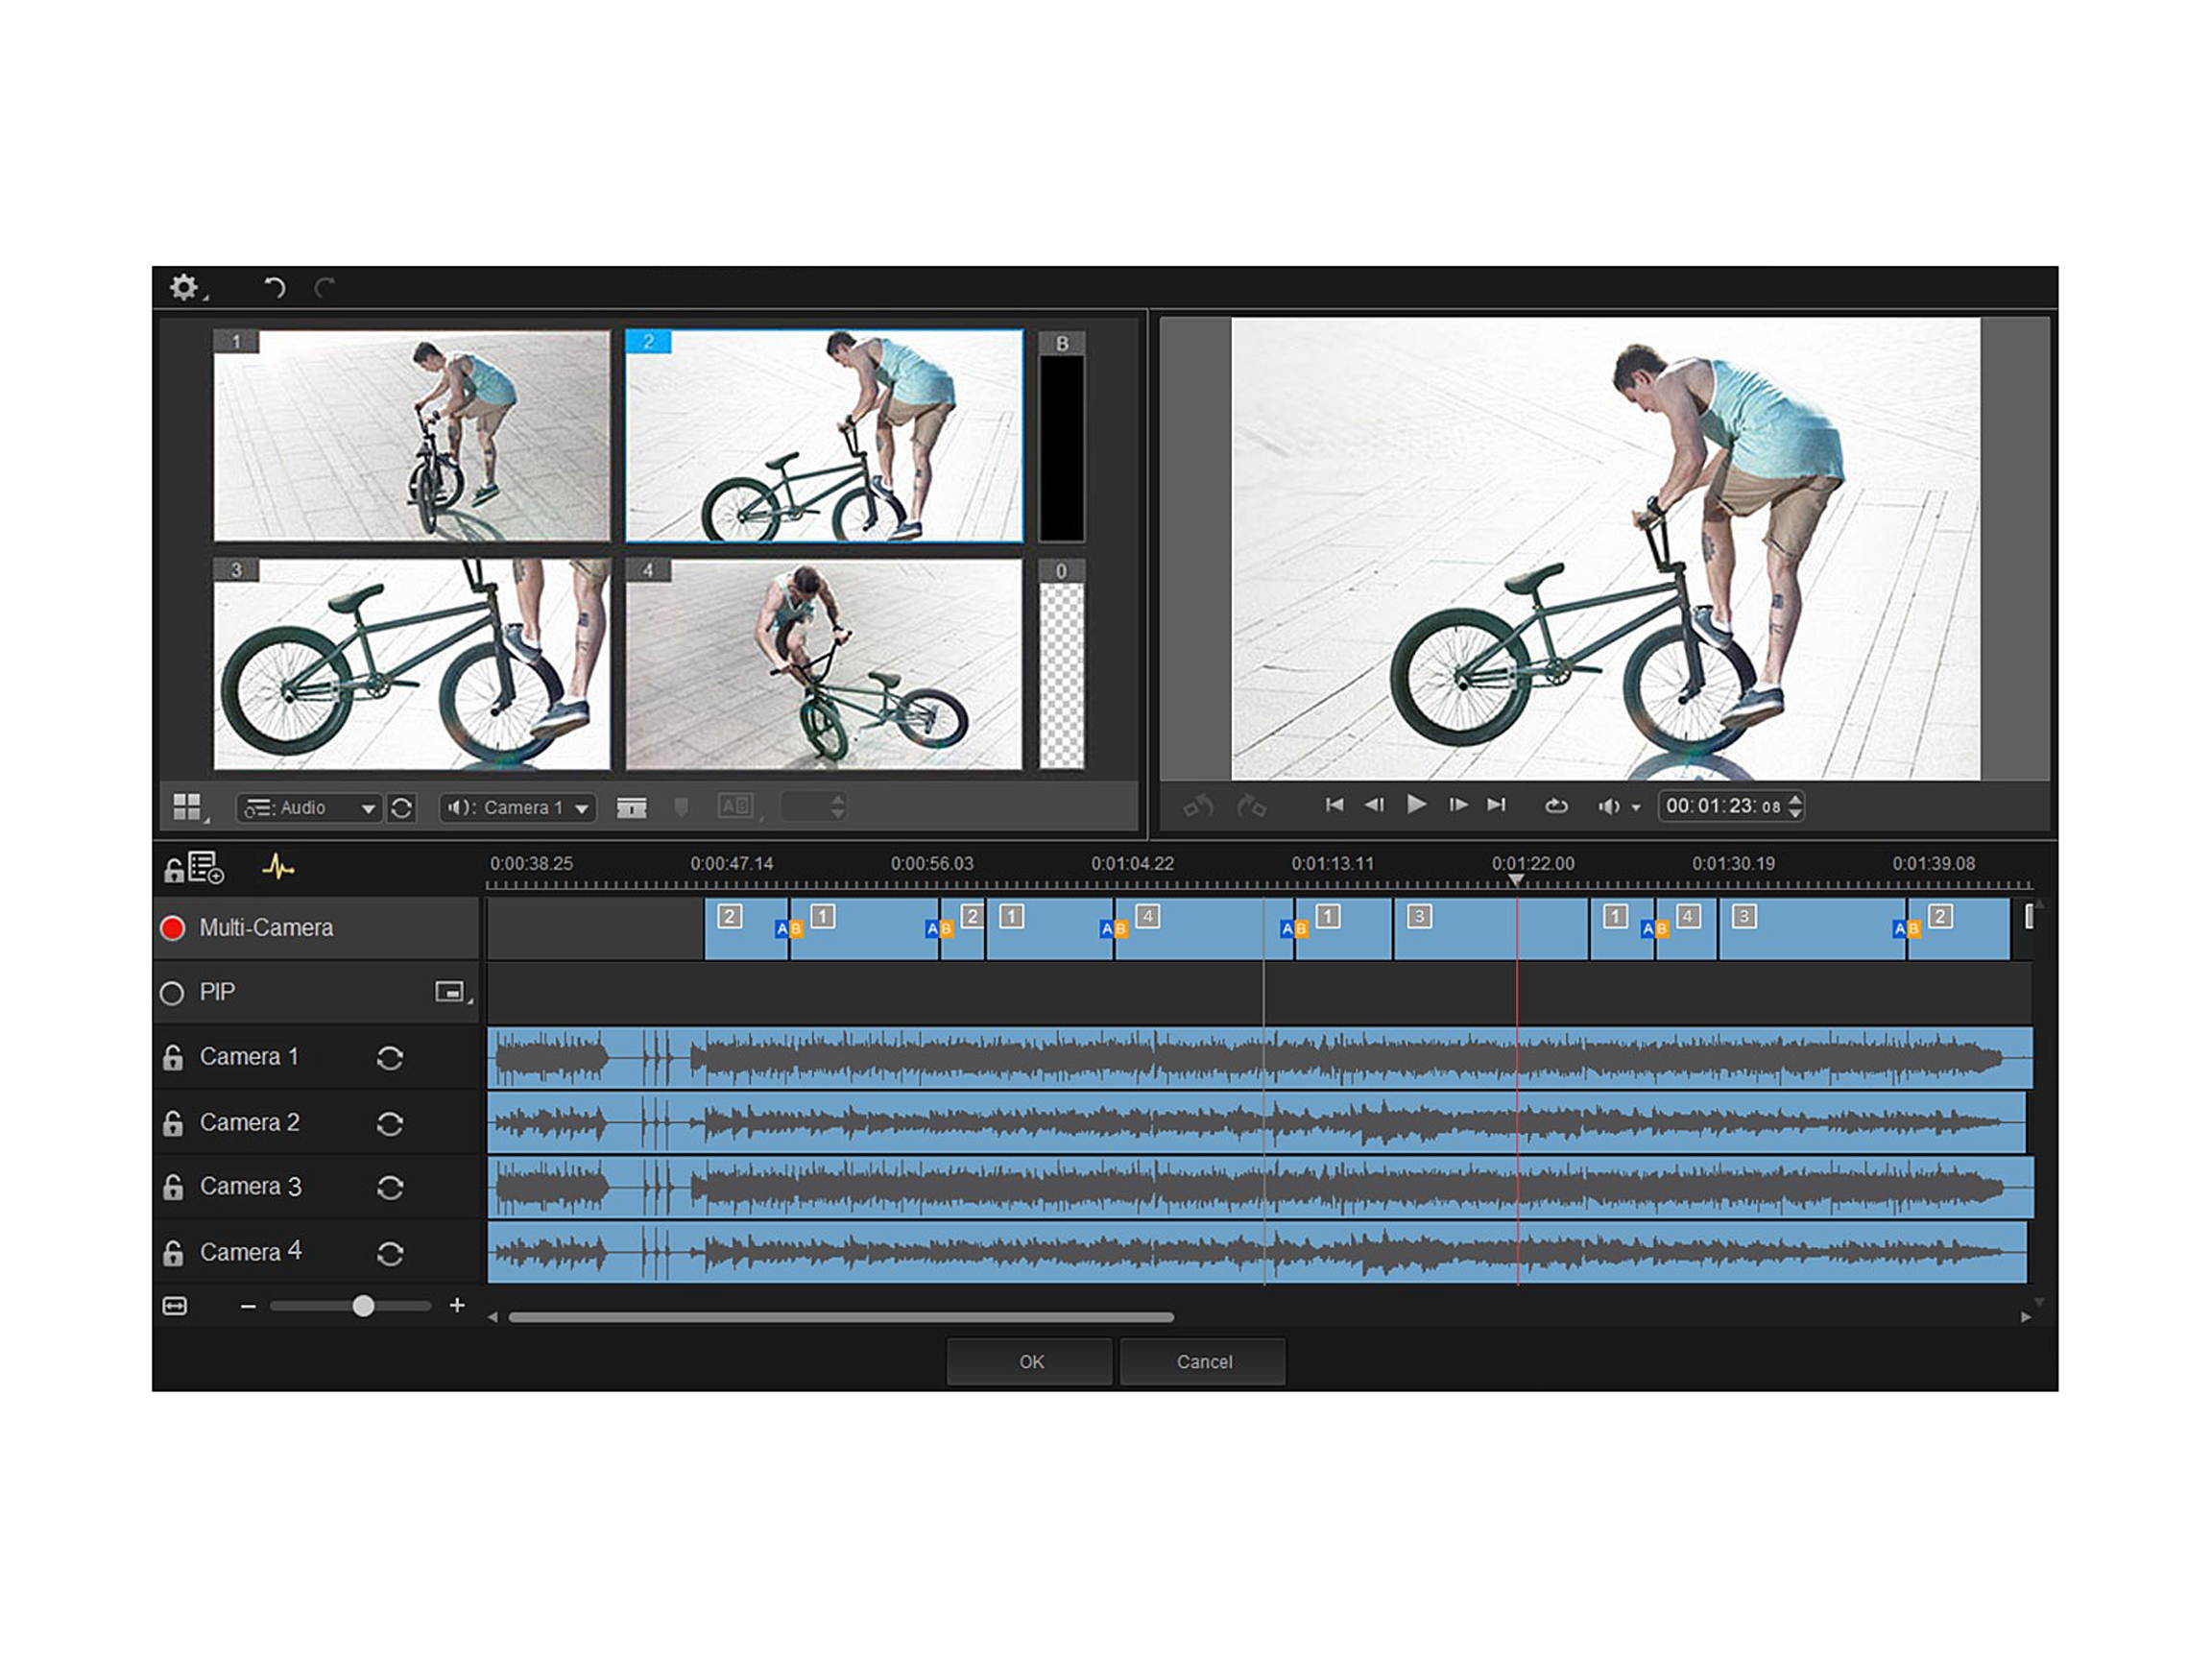The image size is (2212, 1659).
Task: Click the audio sync refresh icon
Action: pyautogui.click(x=402, y=807)
